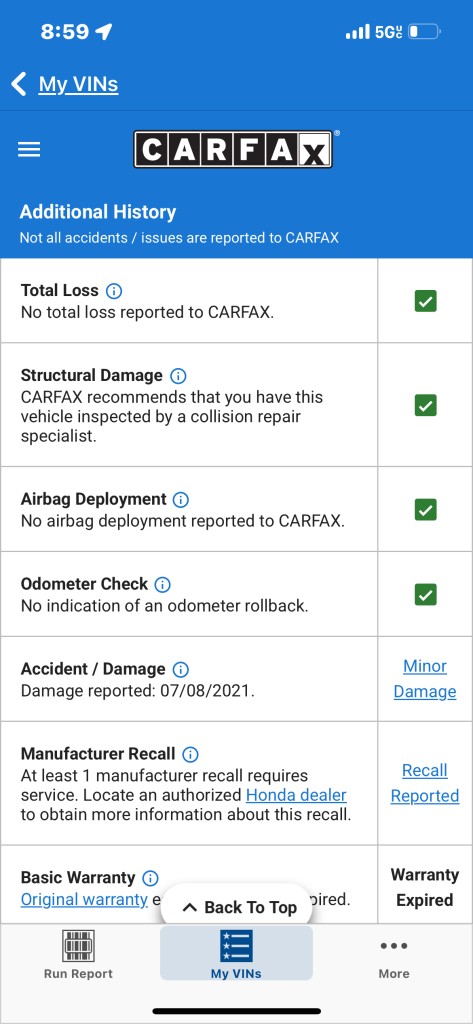Open the hamburger menu icon
Screen dimensions: 473x1024
pos(29,150)
